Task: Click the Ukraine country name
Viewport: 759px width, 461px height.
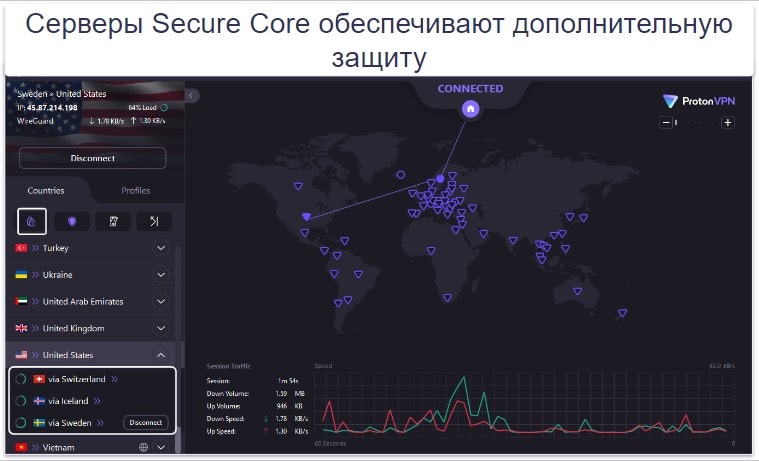Action: tap(58, 275)
